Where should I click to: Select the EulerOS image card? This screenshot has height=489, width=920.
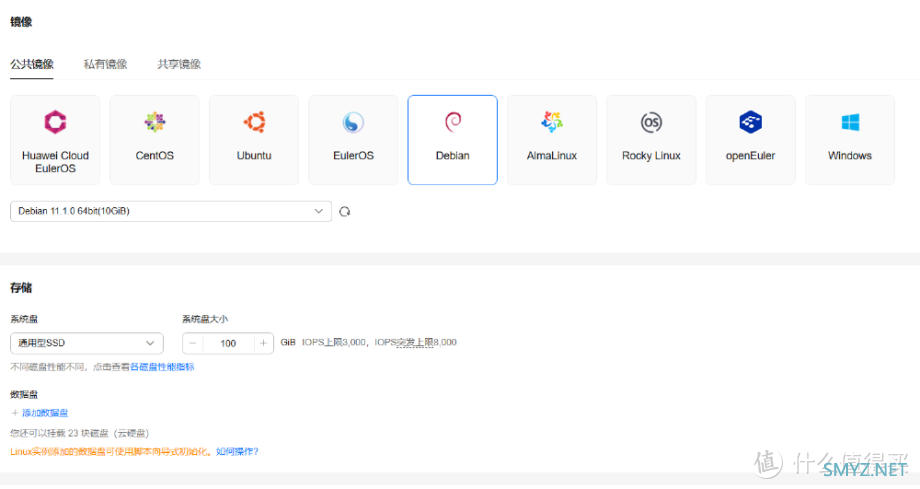pyautogui.click(x=353, y=140)
